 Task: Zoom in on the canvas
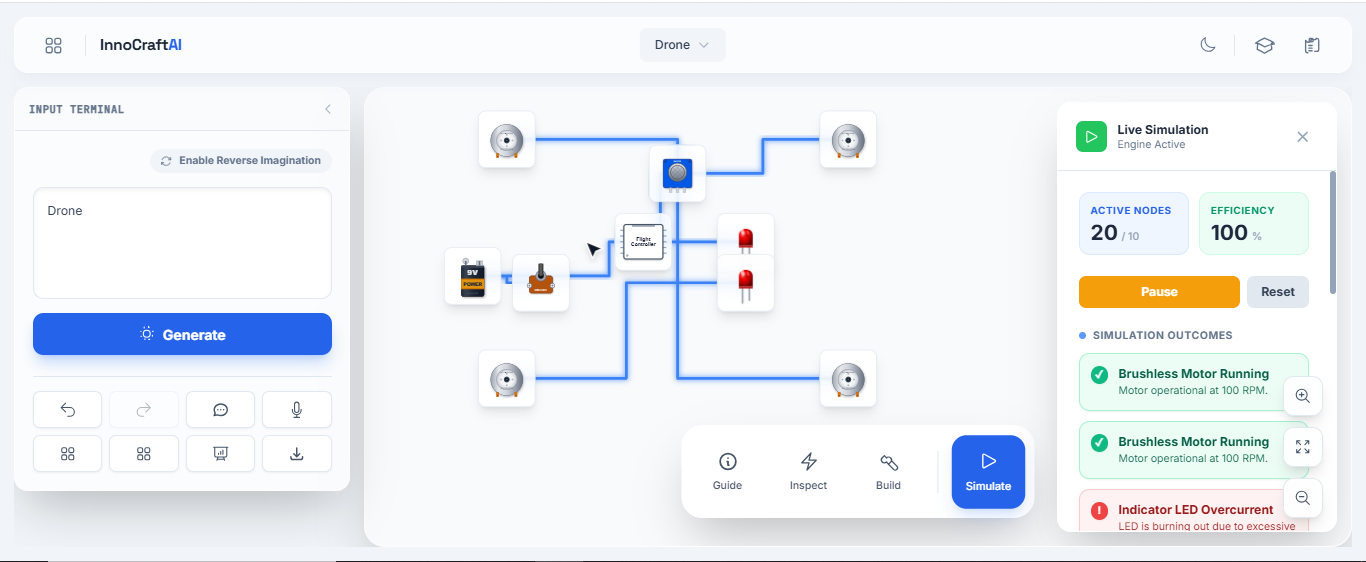1302,396
